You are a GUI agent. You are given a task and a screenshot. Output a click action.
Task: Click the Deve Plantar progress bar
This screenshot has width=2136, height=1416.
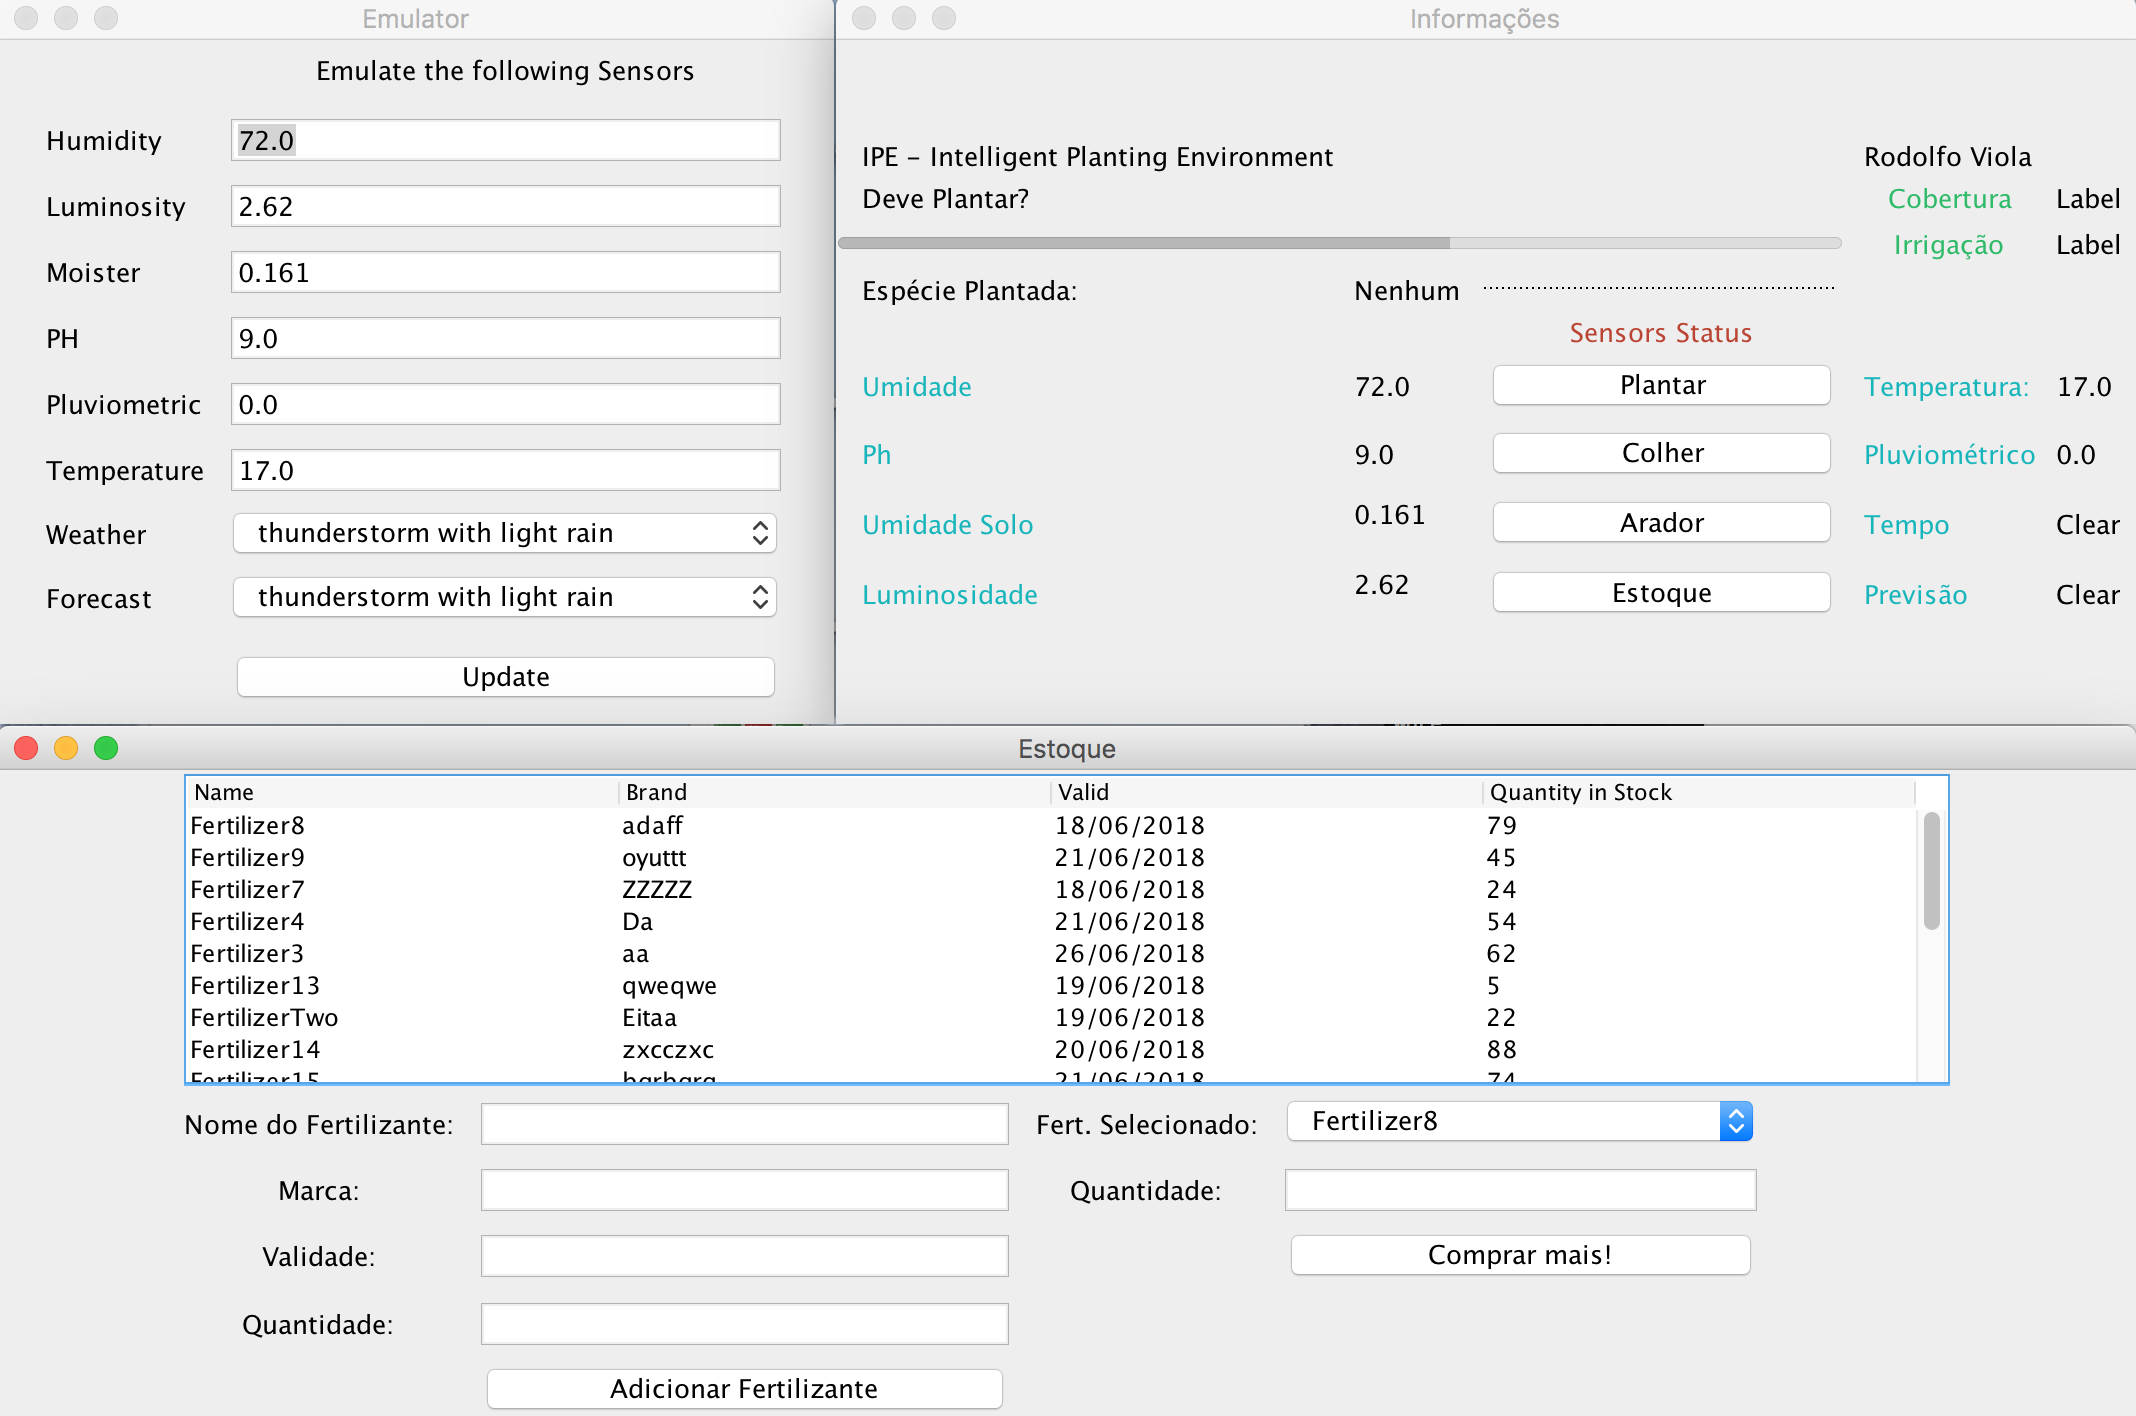click(1340, 243)
